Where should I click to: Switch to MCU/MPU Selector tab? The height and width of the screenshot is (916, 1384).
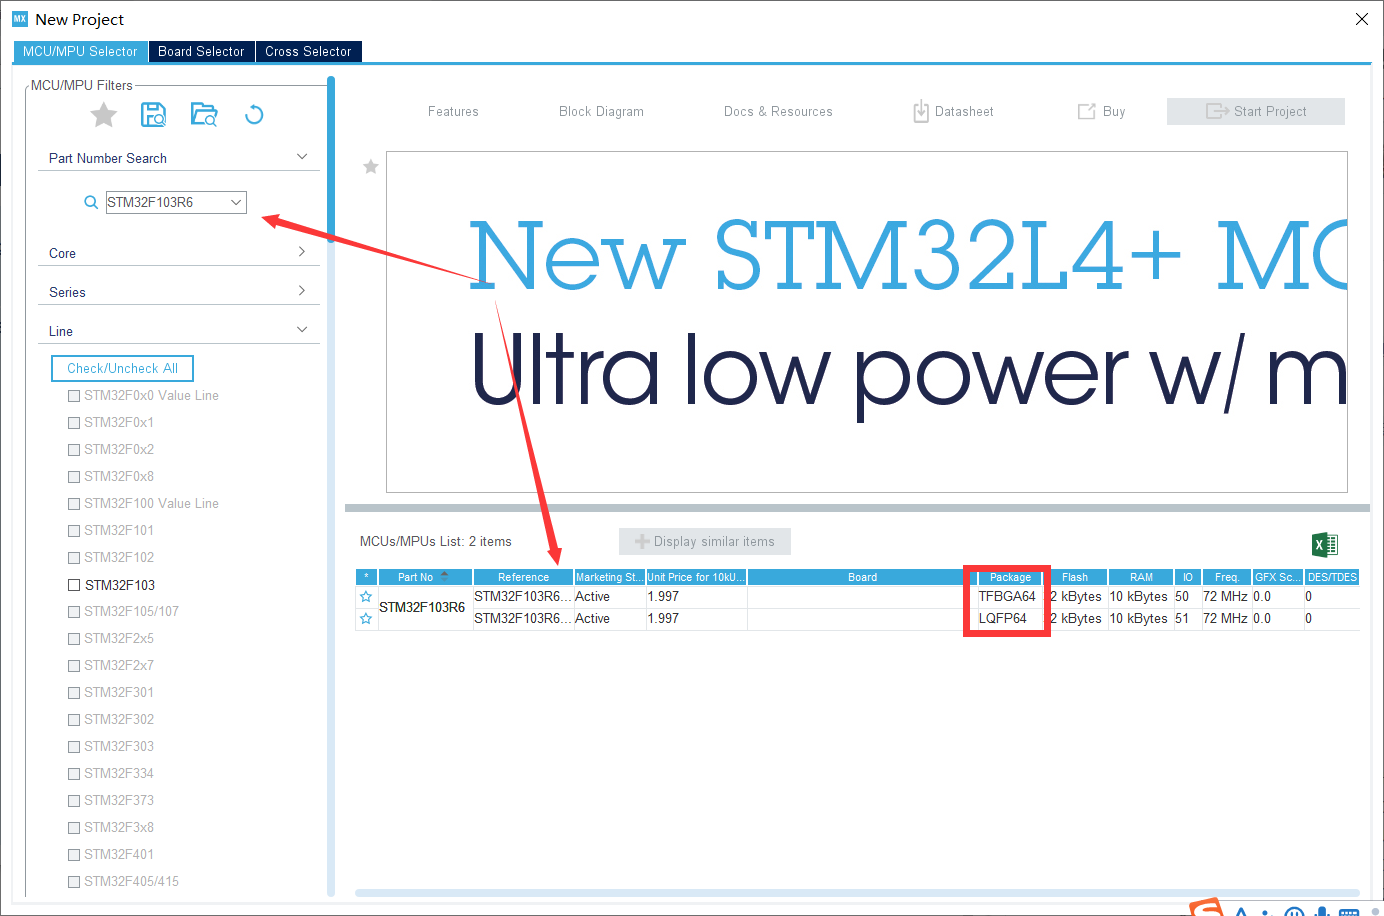coord(80,51)
